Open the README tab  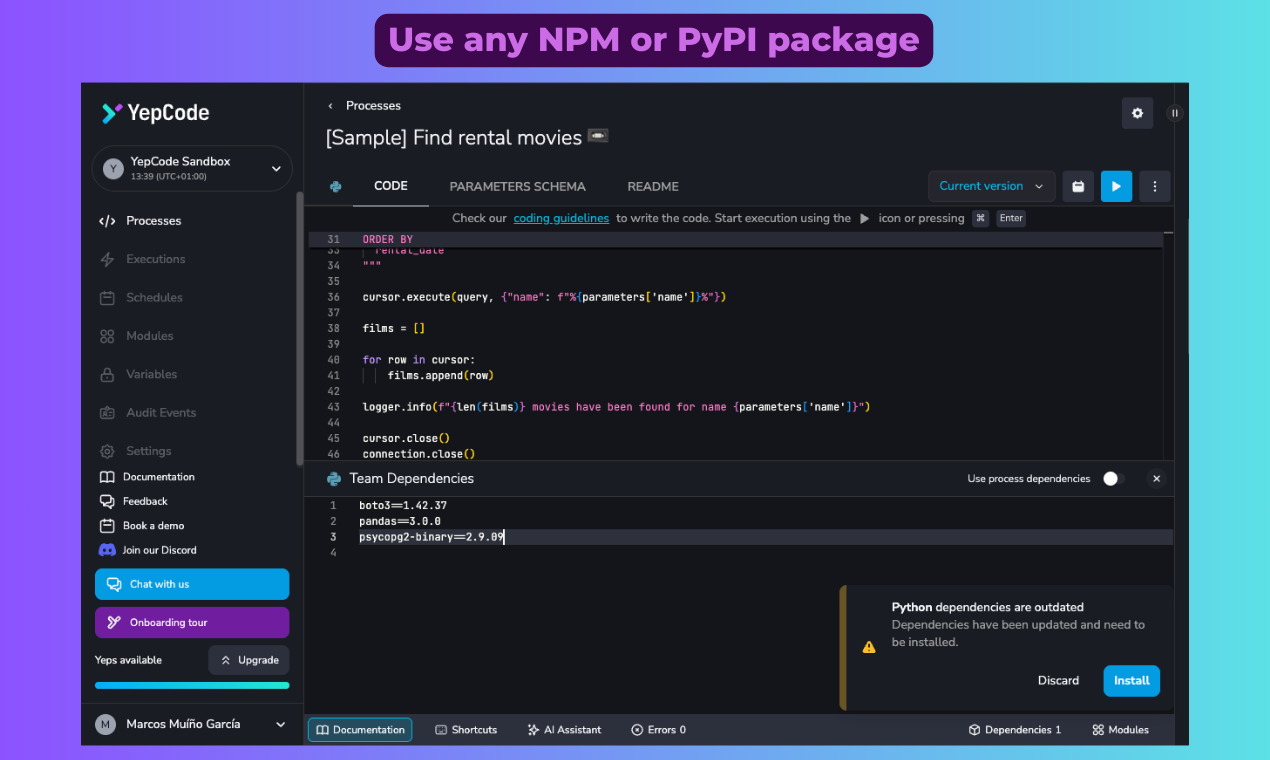[x=653, y=186]
